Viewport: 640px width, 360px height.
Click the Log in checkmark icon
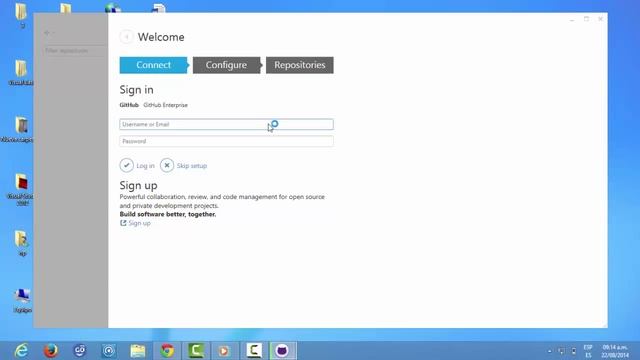tap(127, 165)
